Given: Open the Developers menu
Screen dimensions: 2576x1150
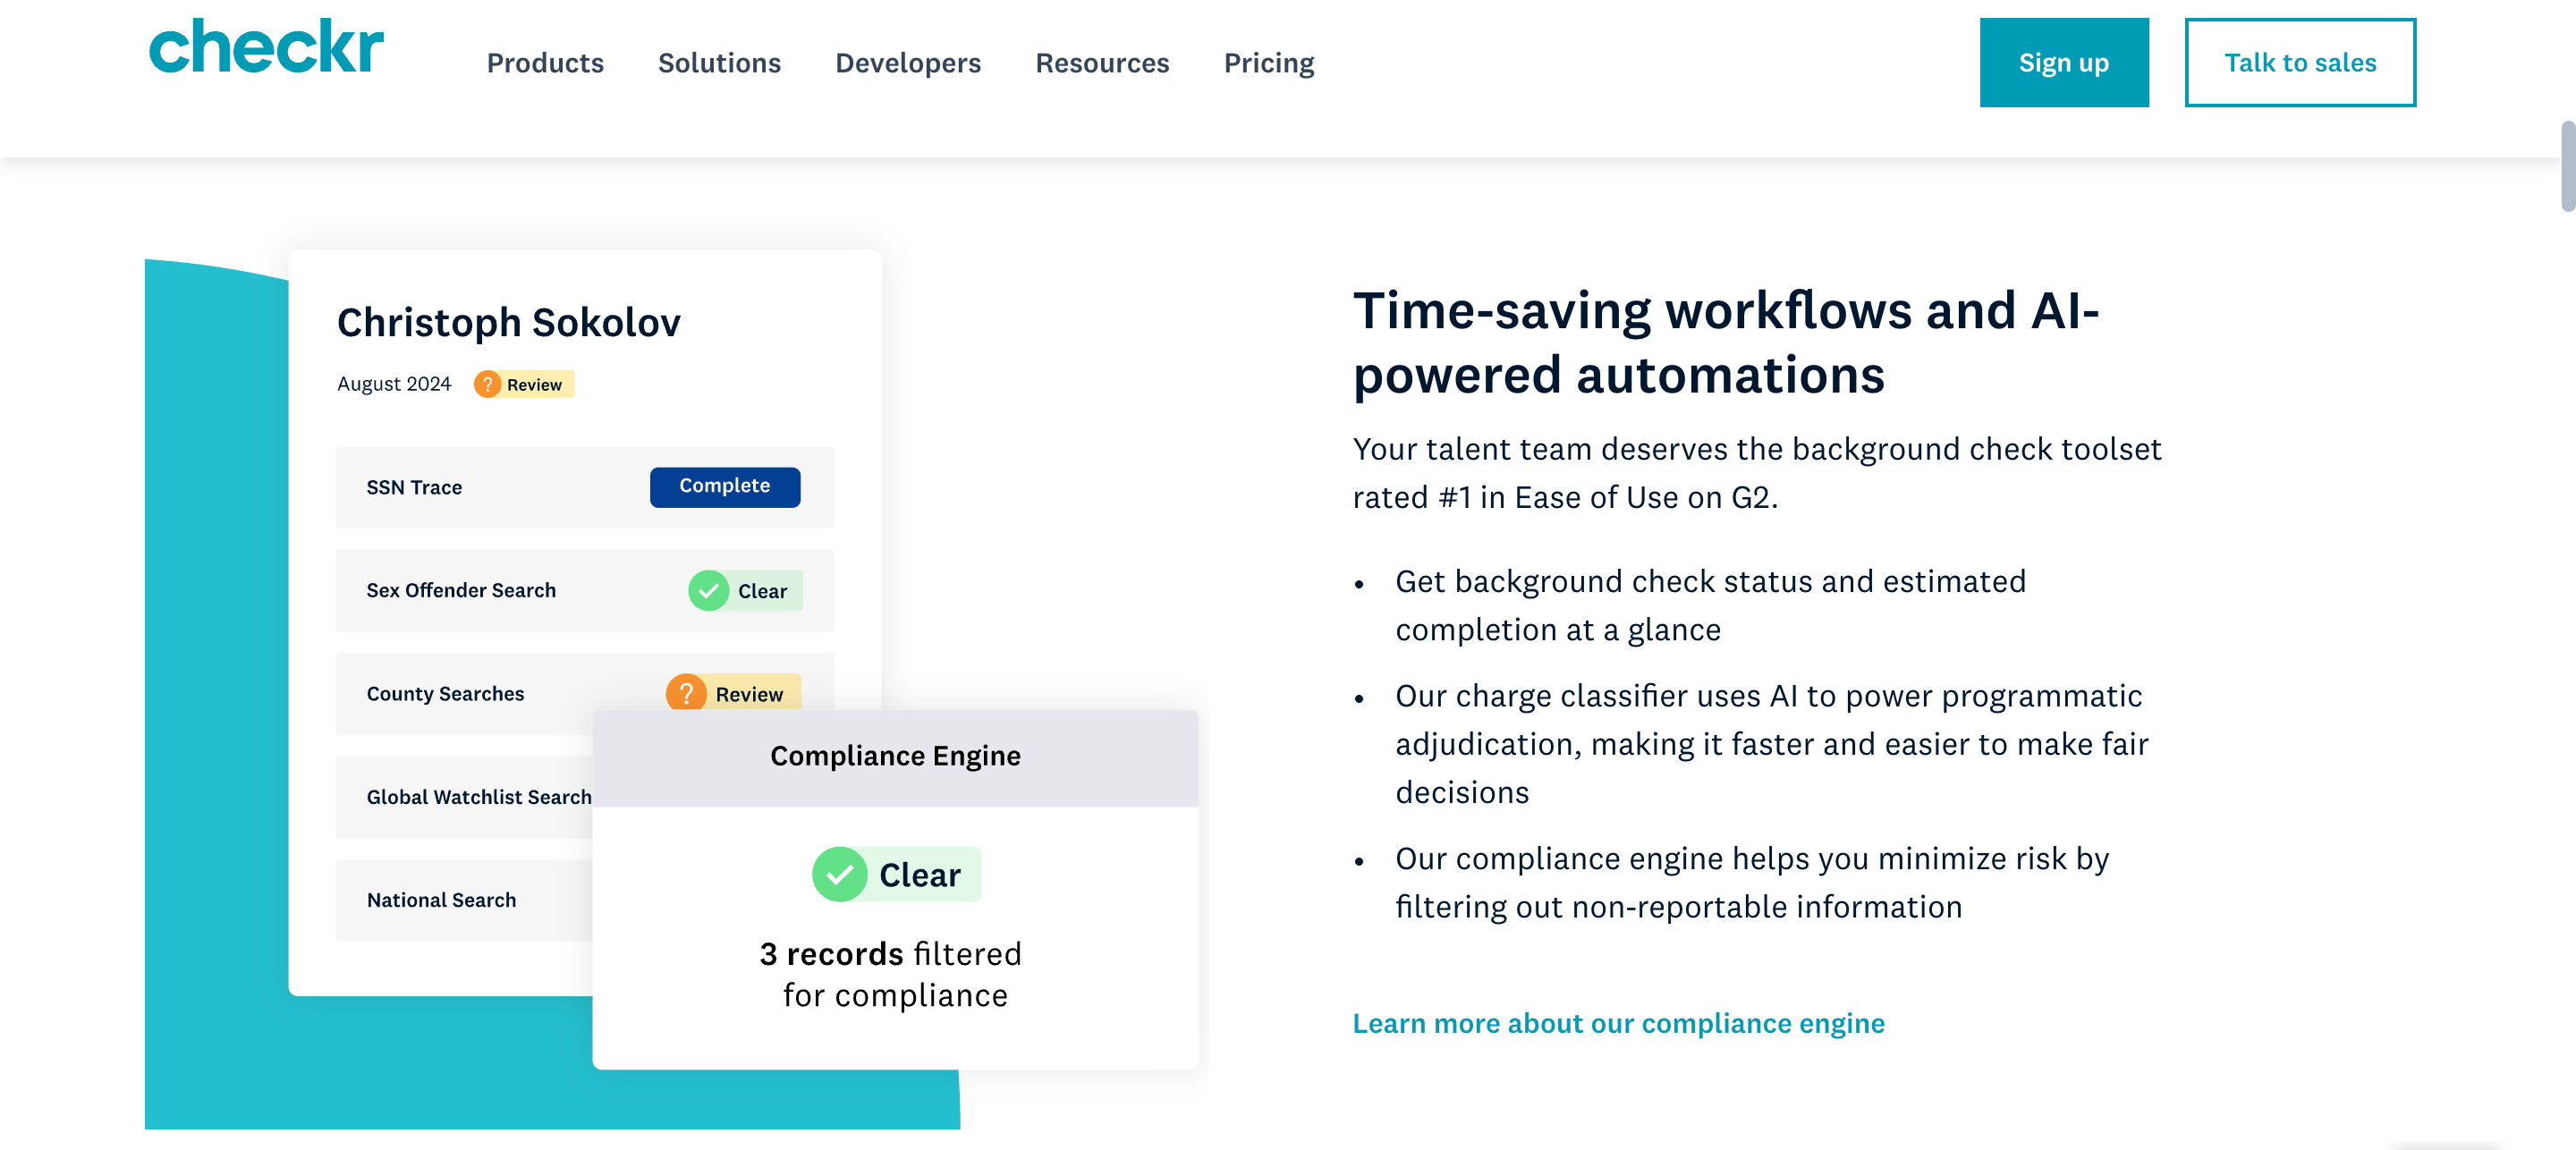Looking at the screenshot, I should point(908,63).
